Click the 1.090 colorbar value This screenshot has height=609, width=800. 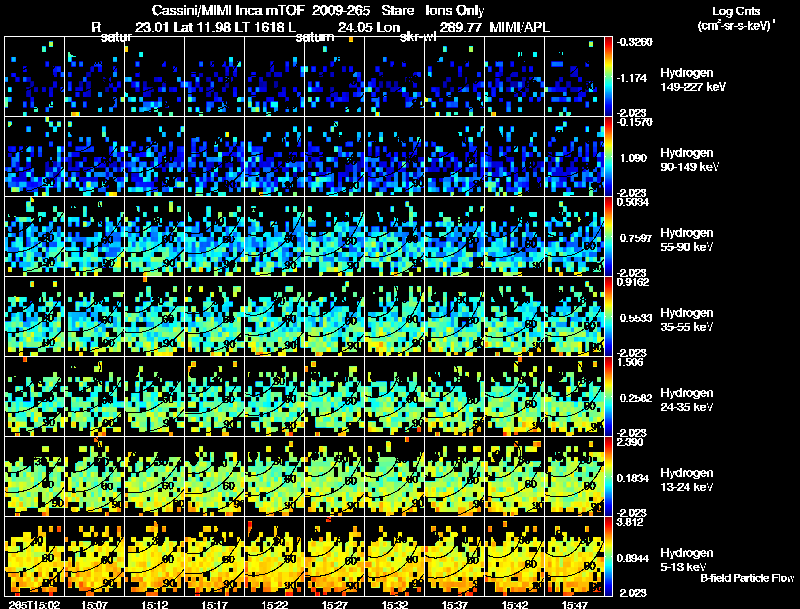(633, 158)
